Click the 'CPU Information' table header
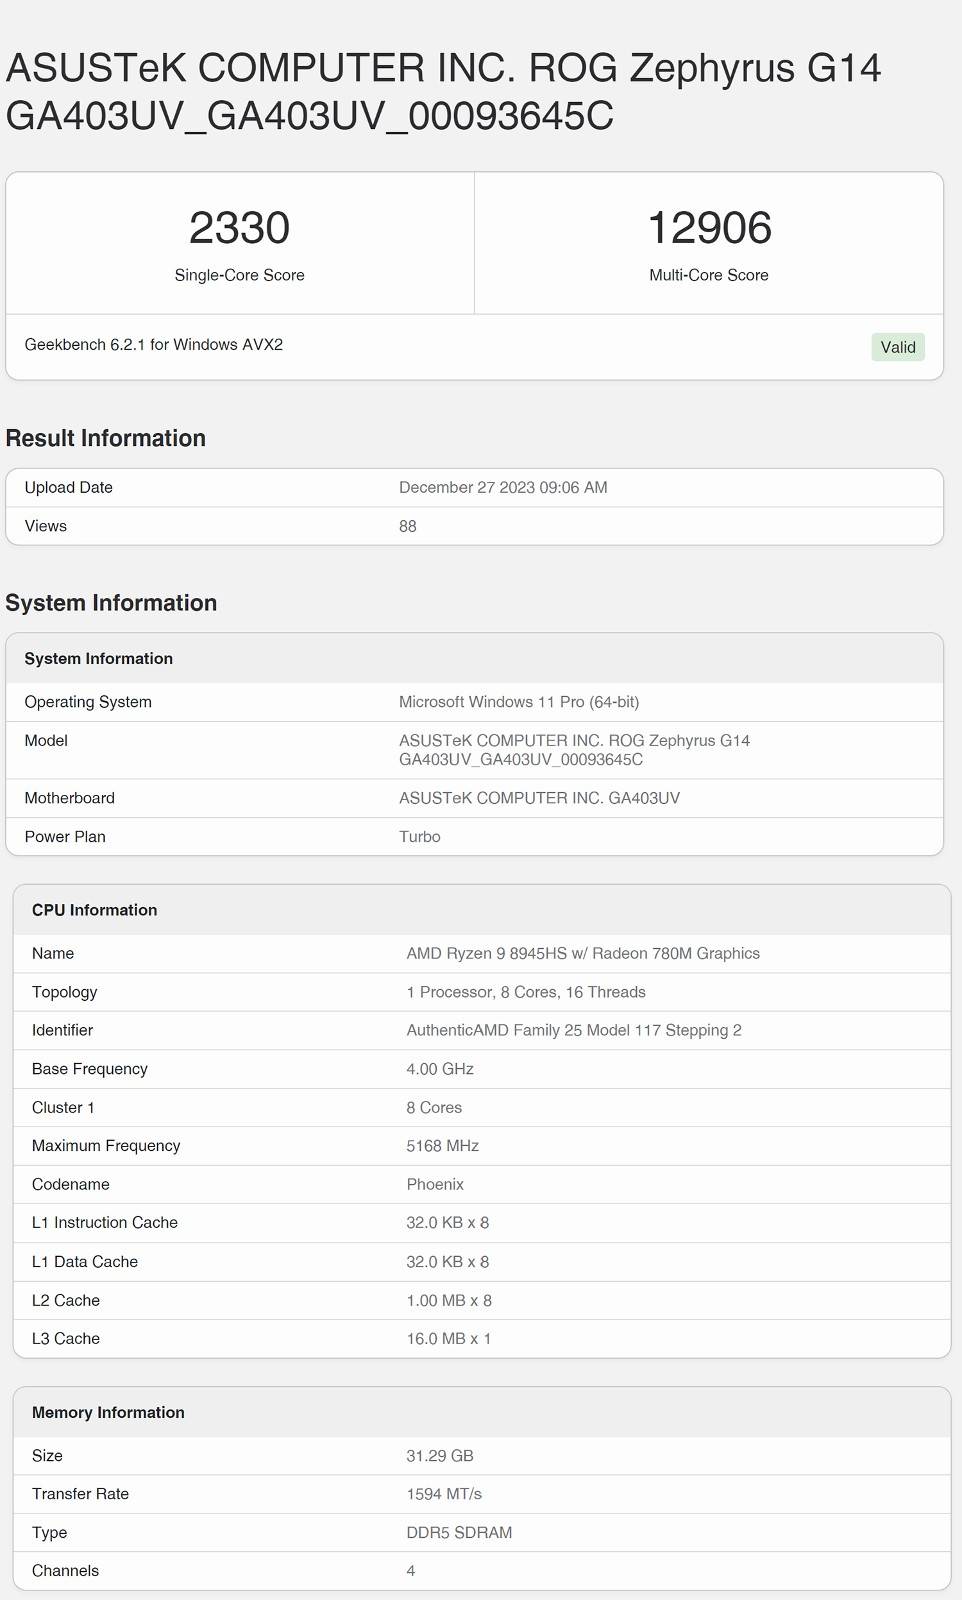The width and height of the screenshot is (962, 1600). coord(95,910)
